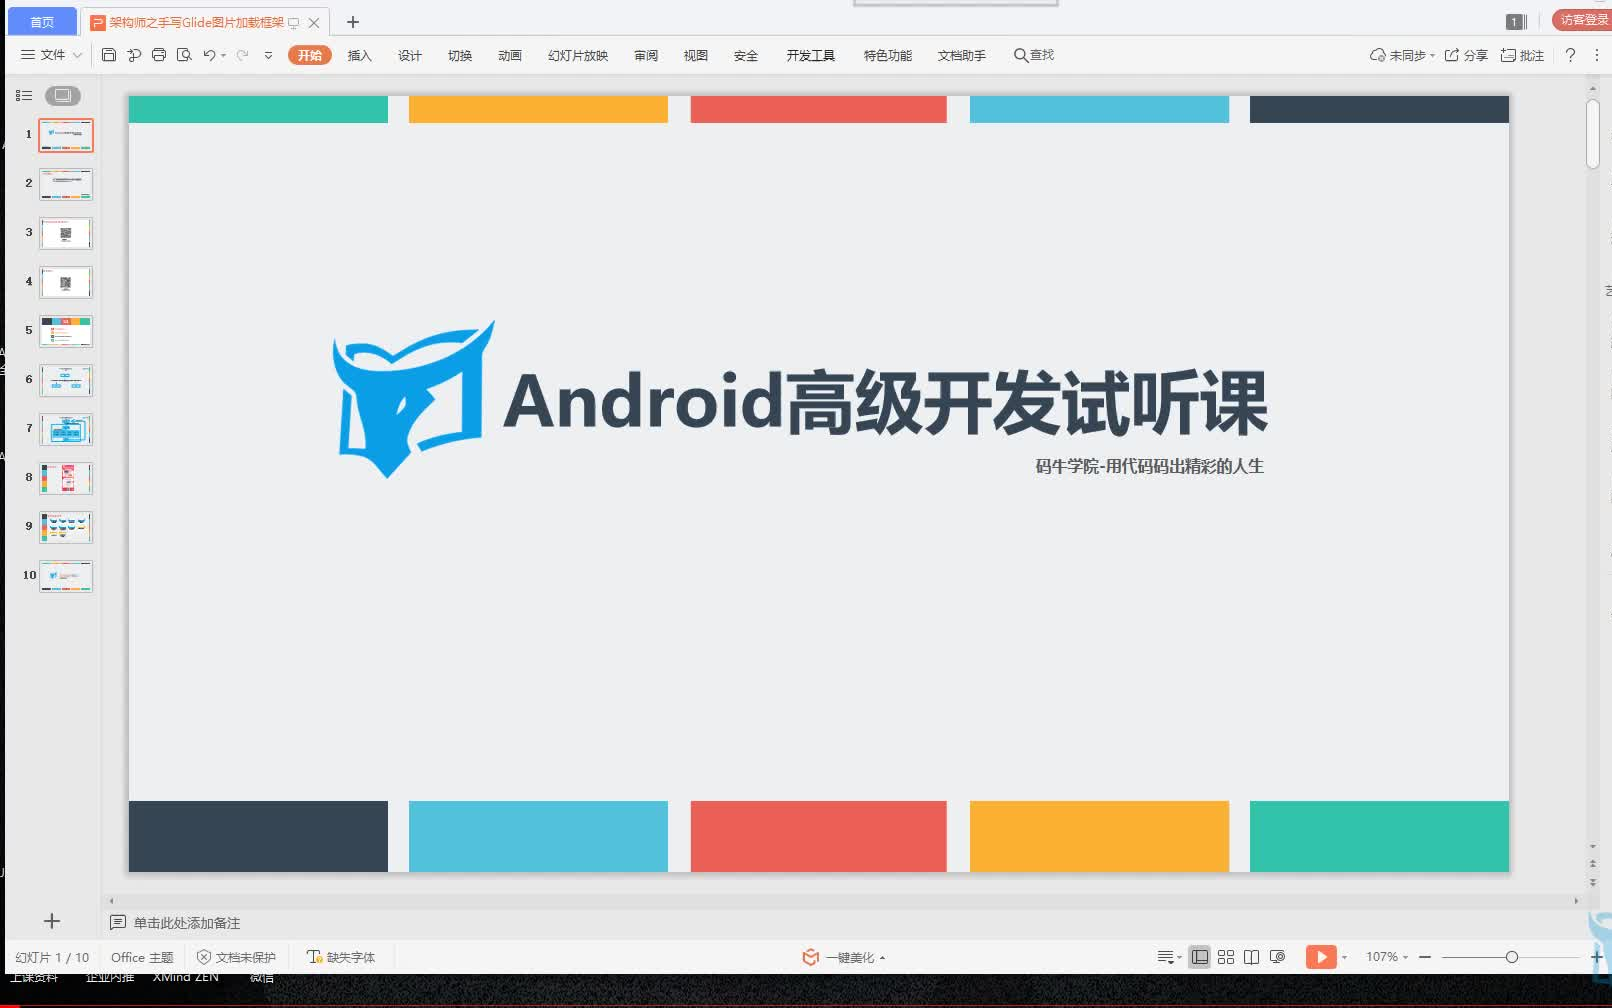The image size is (1612, 1008).
Task: Click the Android高级开发试听课 slide title
Action: click(x=886, y=402)
